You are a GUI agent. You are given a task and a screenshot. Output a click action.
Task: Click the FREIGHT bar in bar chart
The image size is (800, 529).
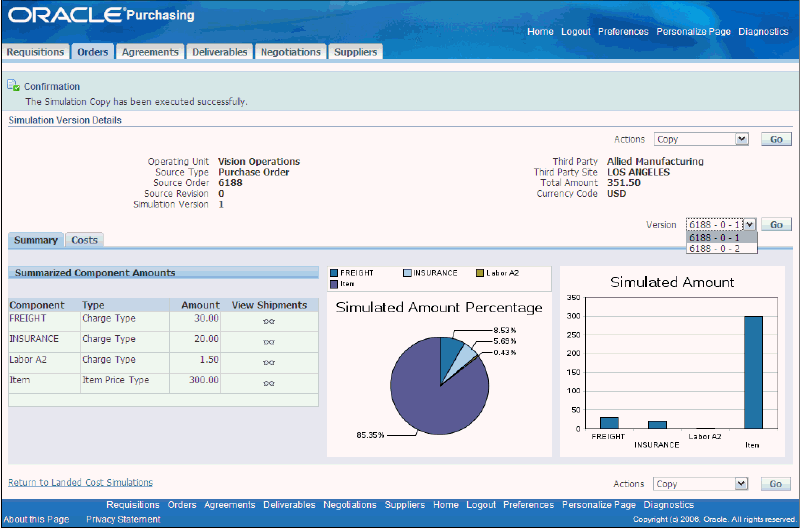(609, 423)
